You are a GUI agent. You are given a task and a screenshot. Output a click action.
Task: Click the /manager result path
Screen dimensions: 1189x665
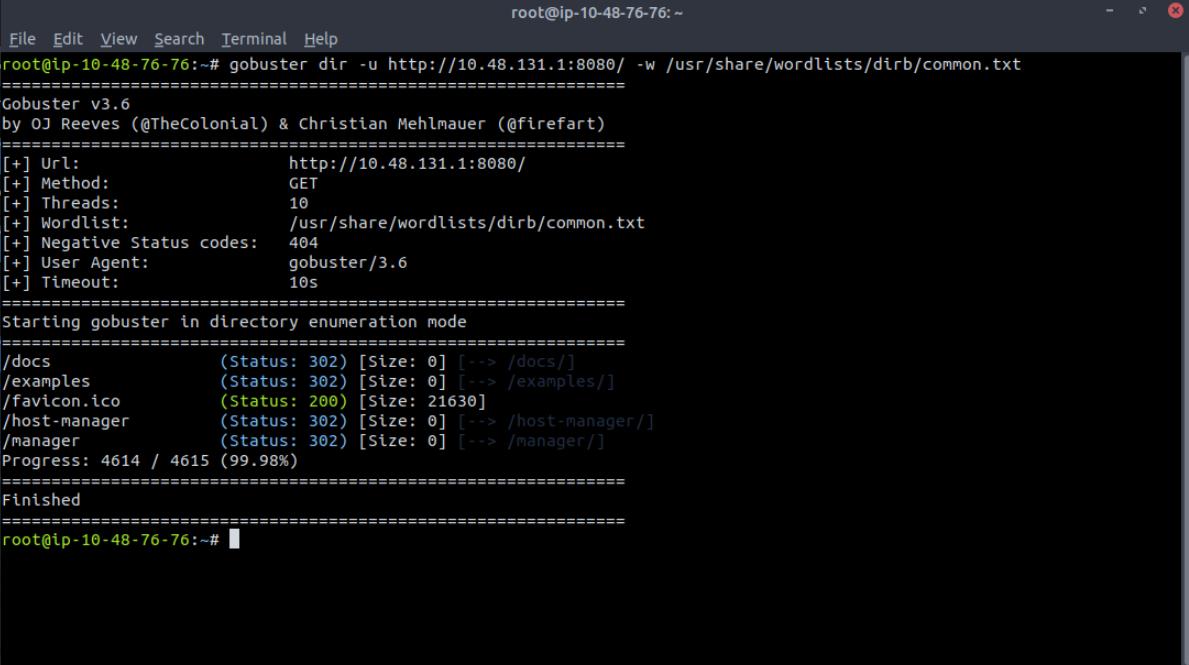click(41, 441)
